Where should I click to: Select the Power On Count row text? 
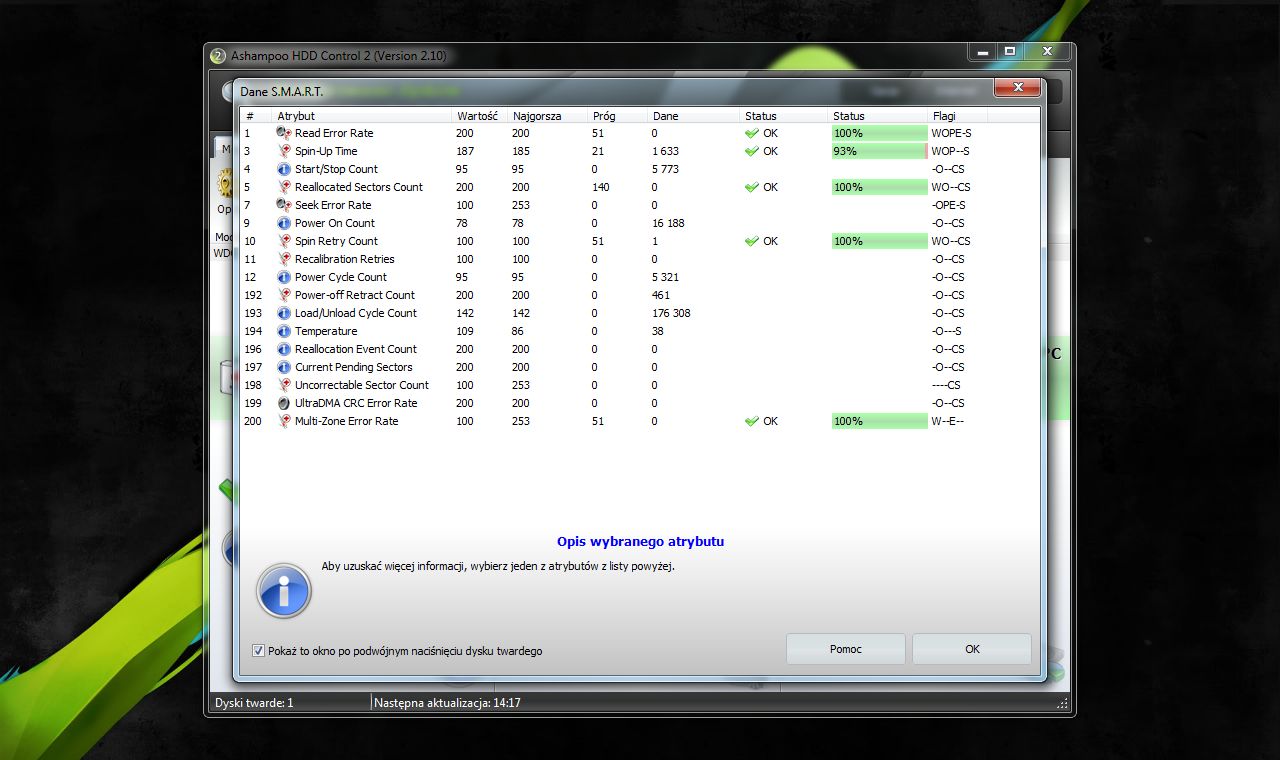click(x=335, y=223)
